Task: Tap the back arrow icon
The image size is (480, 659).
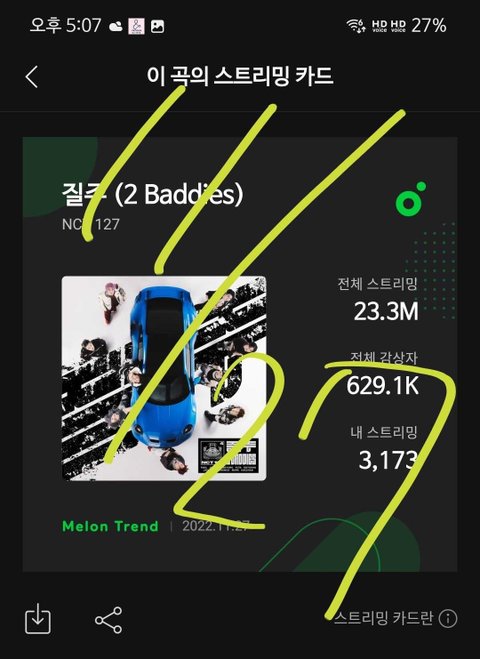Action: coord(32,77)
